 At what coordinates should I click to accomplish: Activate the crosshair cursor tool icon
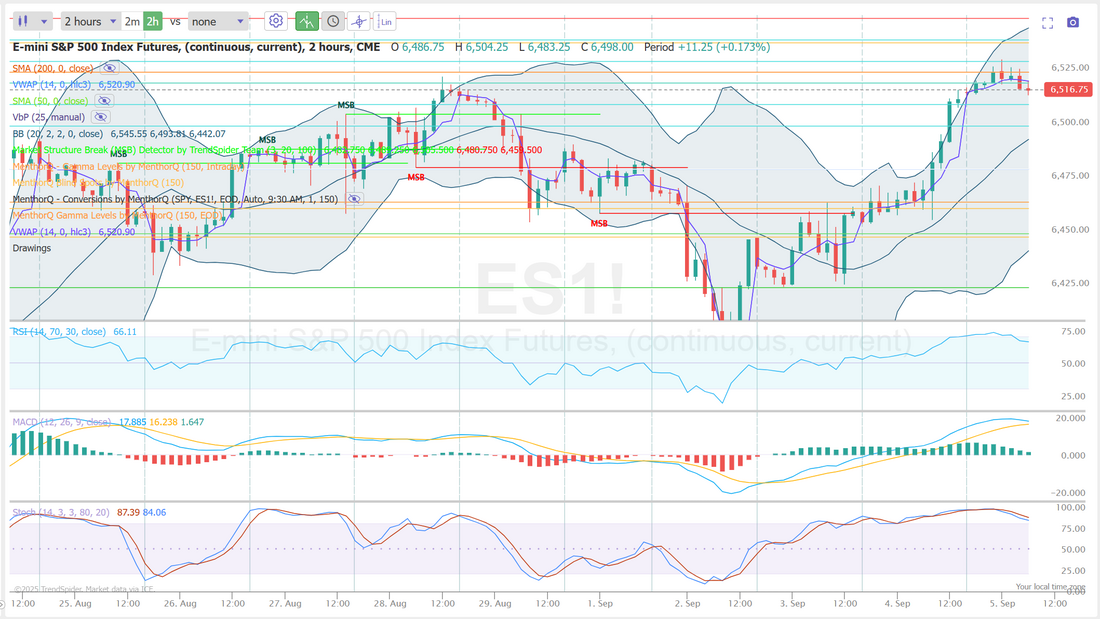[358, 21]
